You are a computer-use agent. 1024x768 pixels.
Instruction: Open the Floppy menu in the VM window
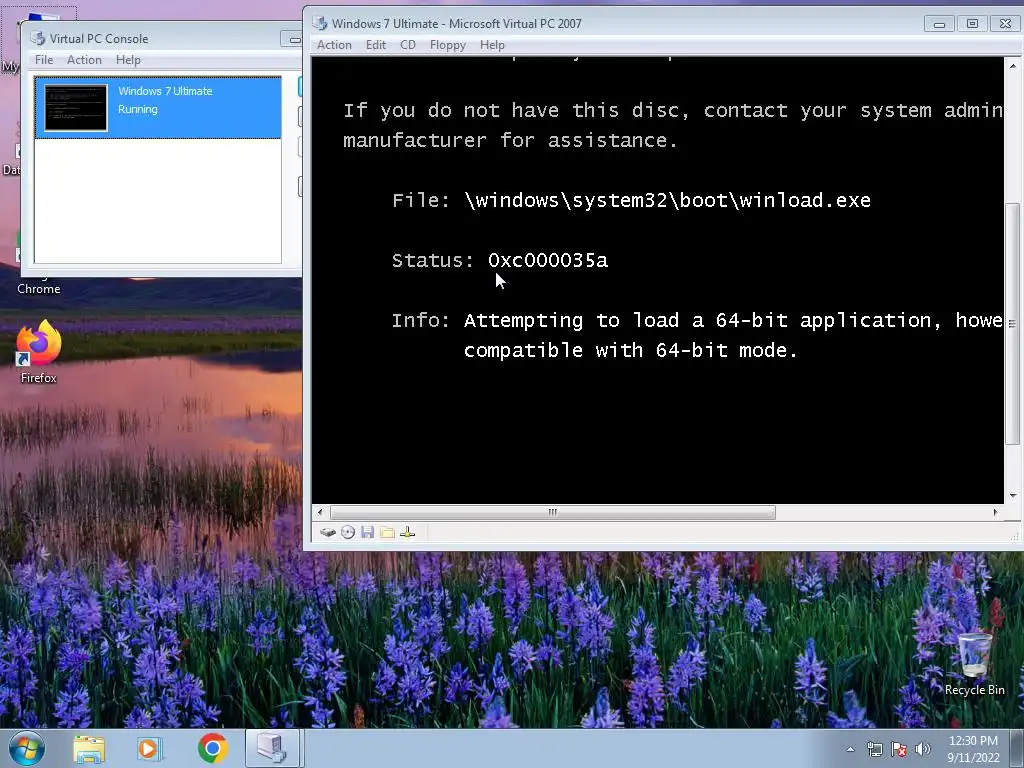coord(448,45)
